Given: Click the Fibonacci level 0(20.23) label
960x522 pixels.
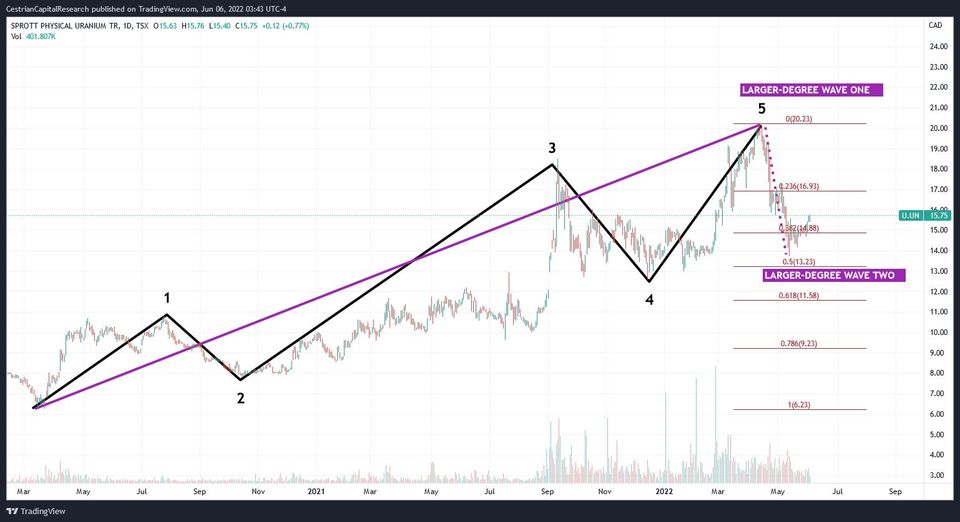Looking at the screenshot, I should point(798,119).
